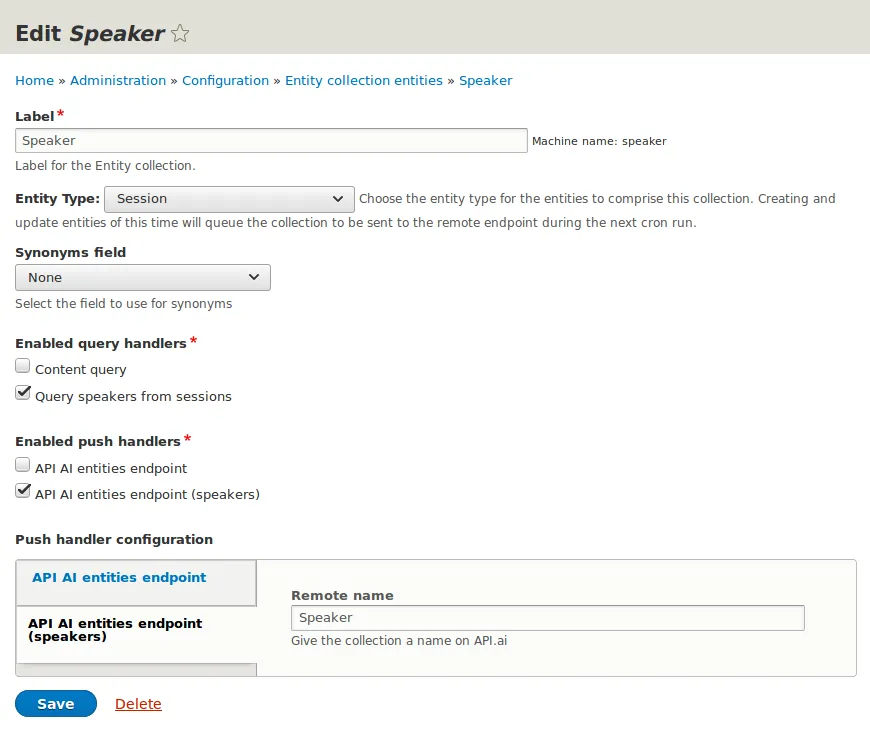
Task: Enable the API AI entities endpoint checkbox
Action: pyautogui.click(x=23, y=464)
